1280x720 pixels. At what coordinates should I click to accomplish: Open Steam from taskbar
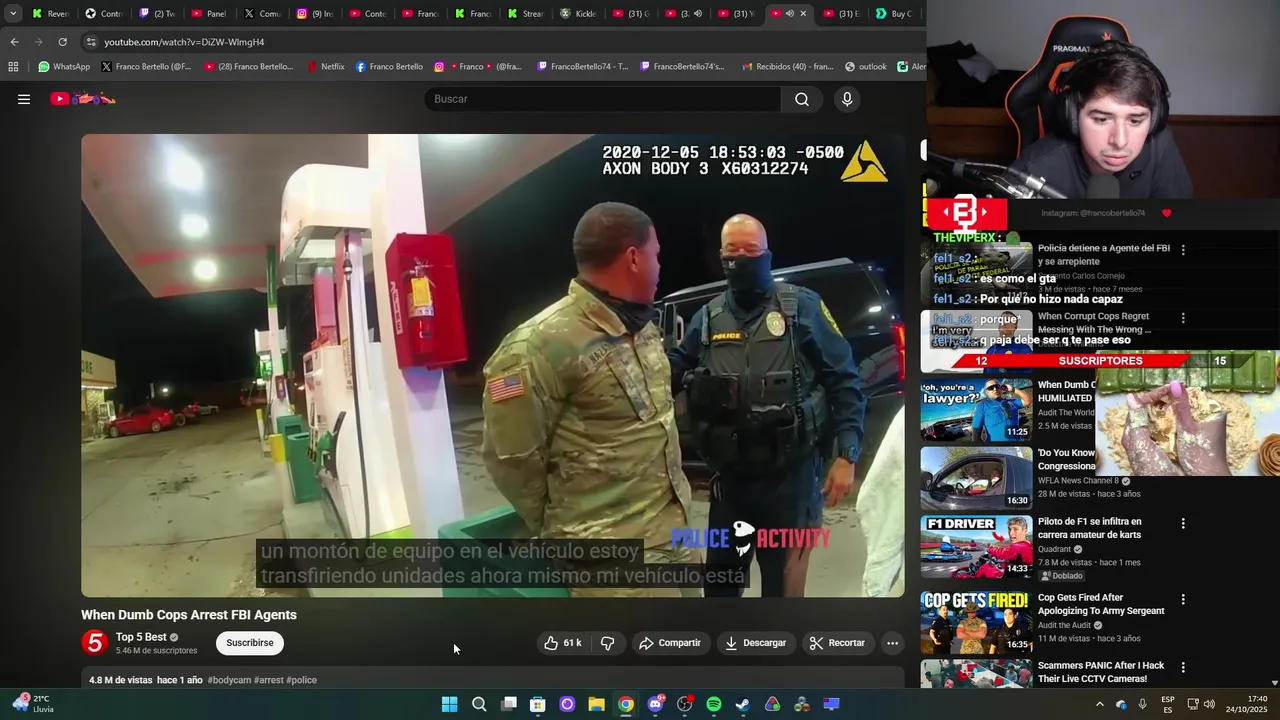coord(743,704)
